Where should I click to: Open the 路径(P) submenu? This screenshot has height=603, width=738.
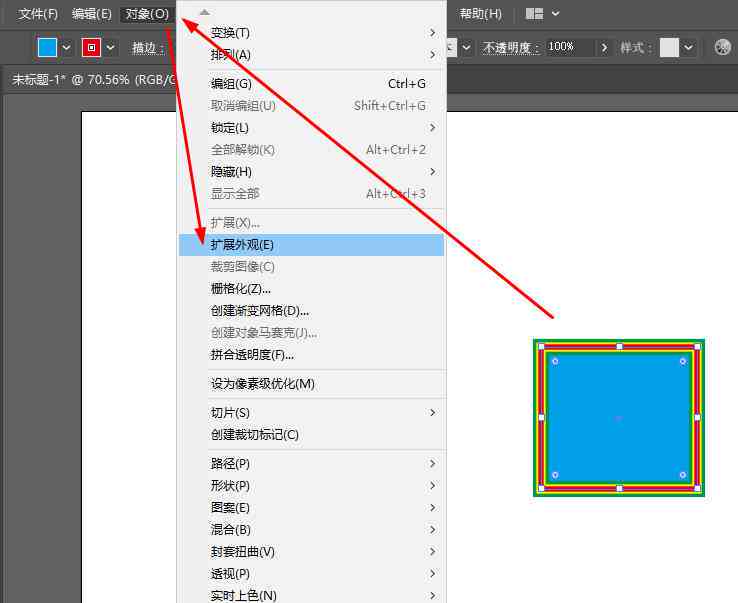tap(312, 464)
